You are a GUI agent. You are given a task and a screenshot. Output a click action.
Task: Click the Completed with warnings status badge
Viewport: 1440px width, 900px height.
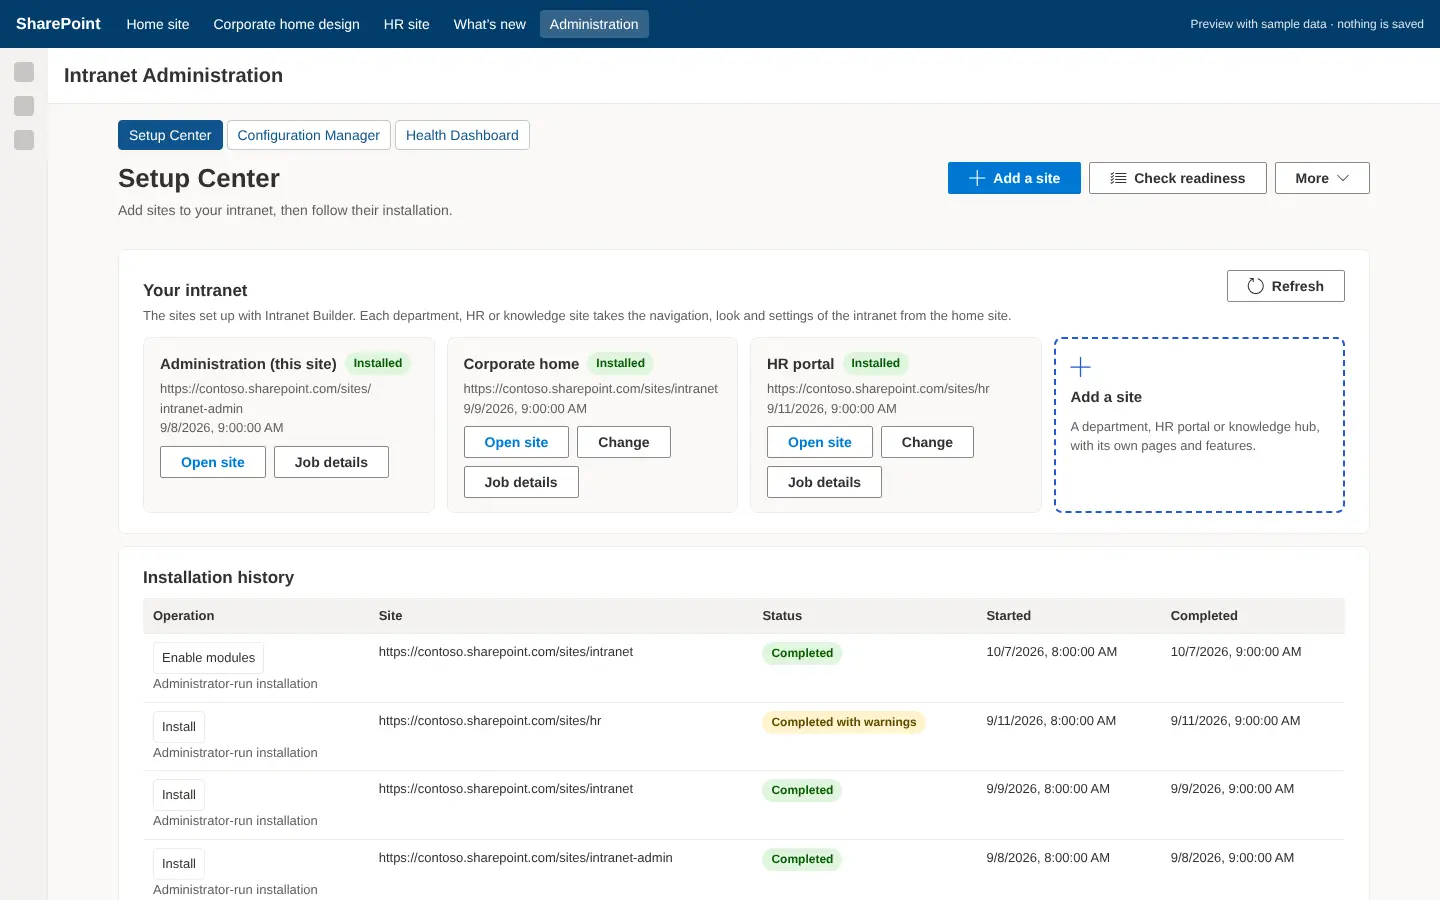click(x=844, y=722)
